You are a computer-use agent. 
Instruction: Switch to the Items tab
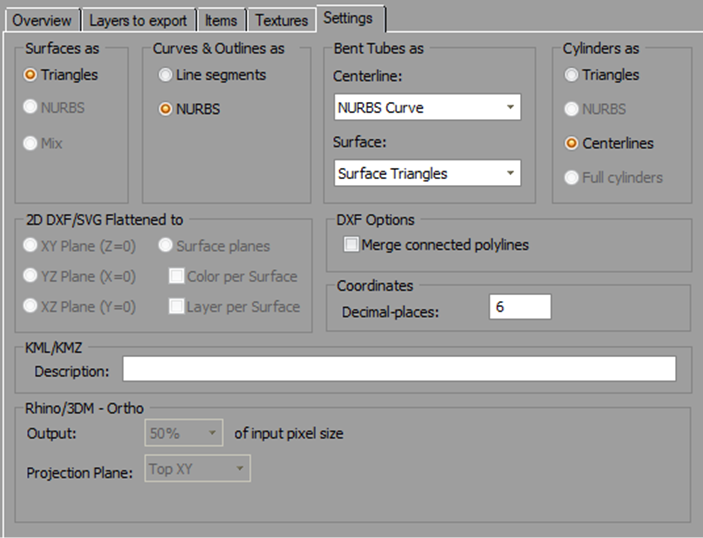point(221,20)
